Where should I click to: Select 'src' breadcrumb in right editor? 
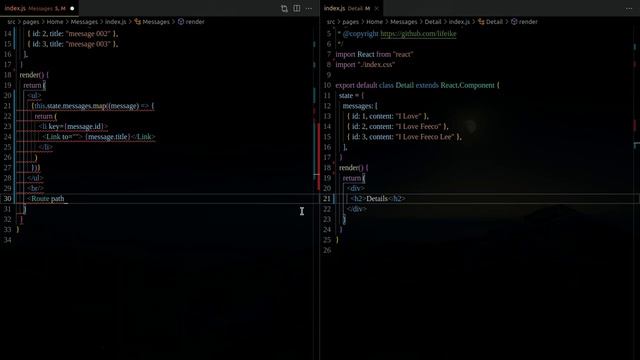click(331, 22)
